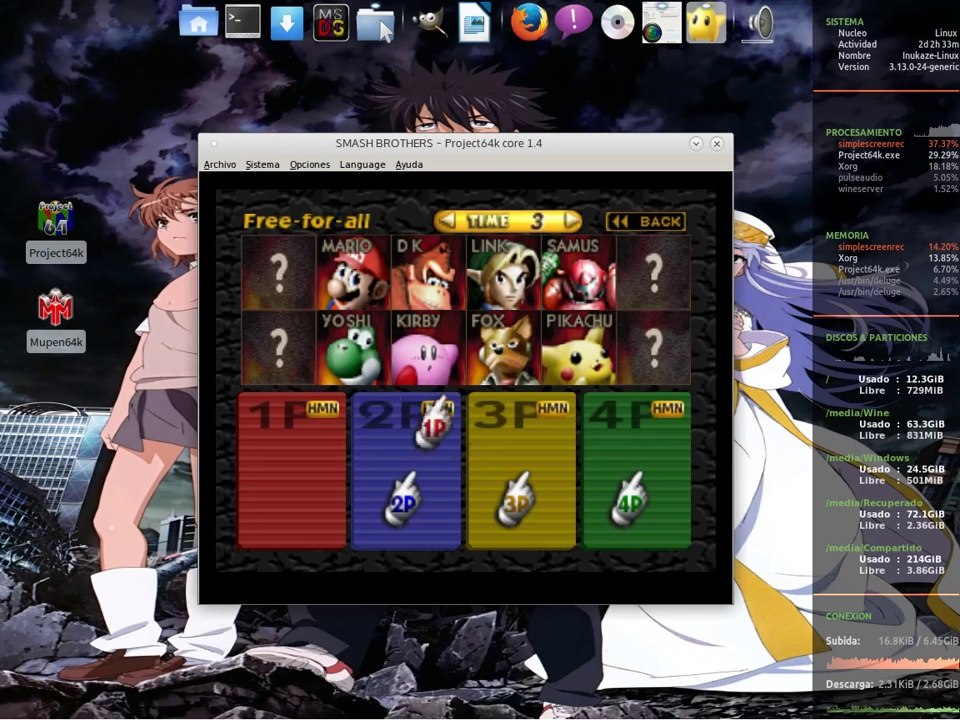
Task: Click the '/media/Wine' partition label
Action: 857,413
